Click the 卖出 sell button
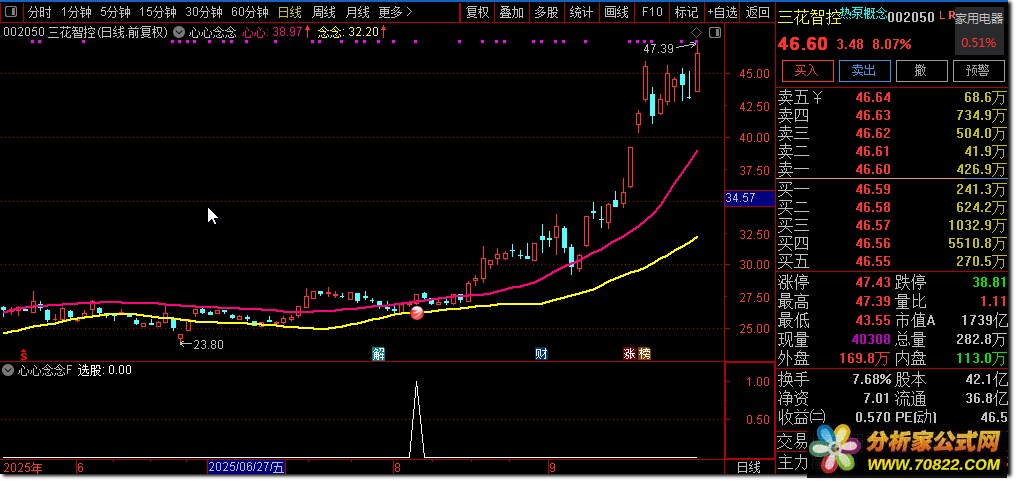The width and height of the screenshot is (1017, 481). click(x=864, y=71)
